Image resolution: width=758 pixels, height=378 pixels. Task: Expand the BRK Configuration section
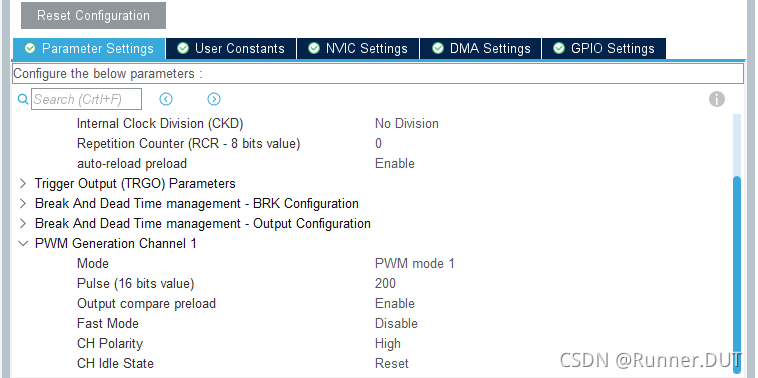click(x=23, y=204)
